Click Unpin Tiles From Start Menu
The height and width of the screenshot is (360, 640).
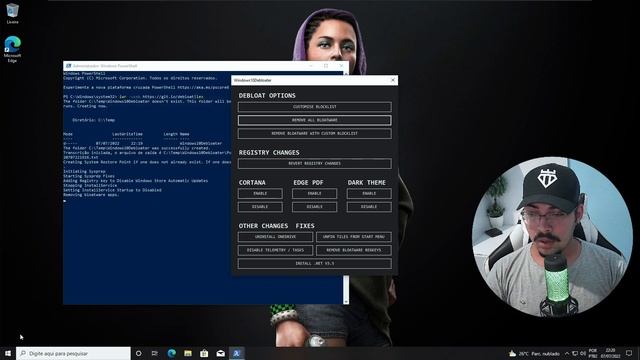[x=354, y=237]
